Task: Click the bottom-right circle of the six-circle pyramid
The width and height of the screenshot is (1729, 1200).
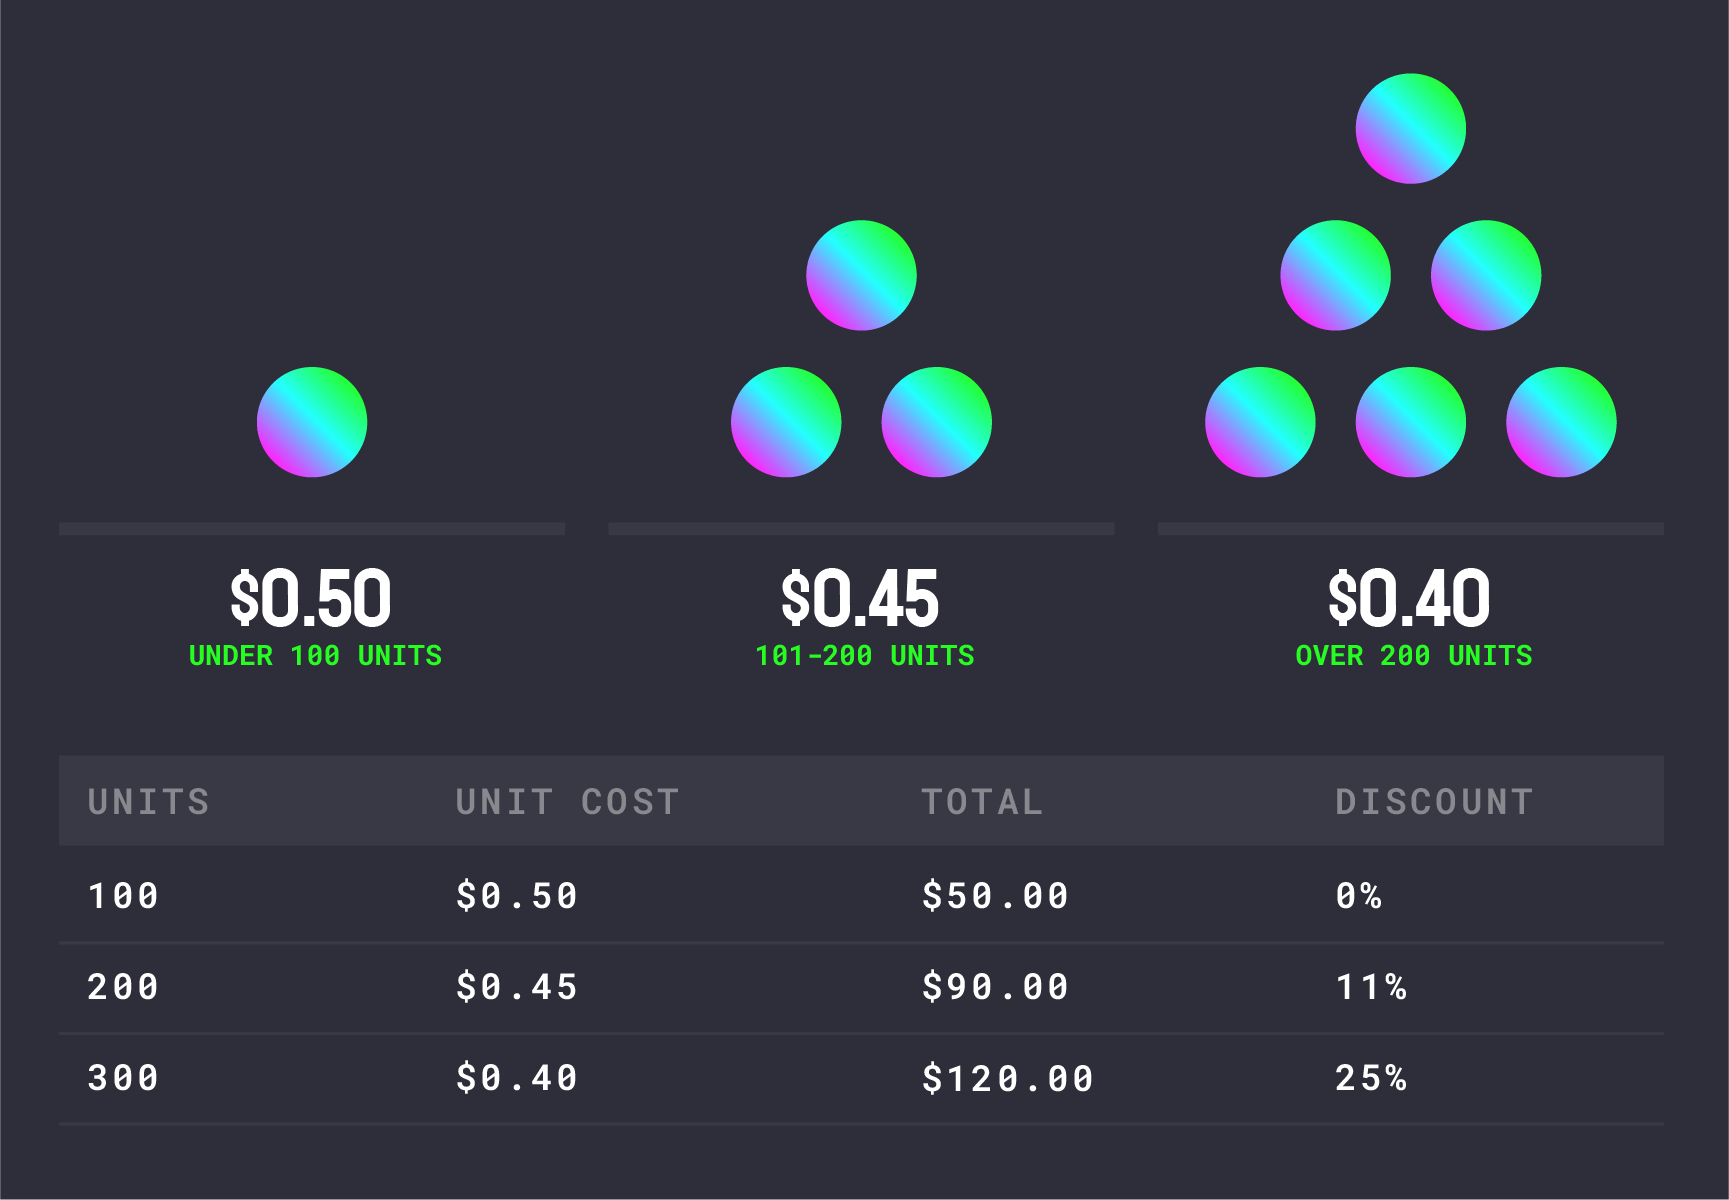Action: click(x=1560, y=422)
